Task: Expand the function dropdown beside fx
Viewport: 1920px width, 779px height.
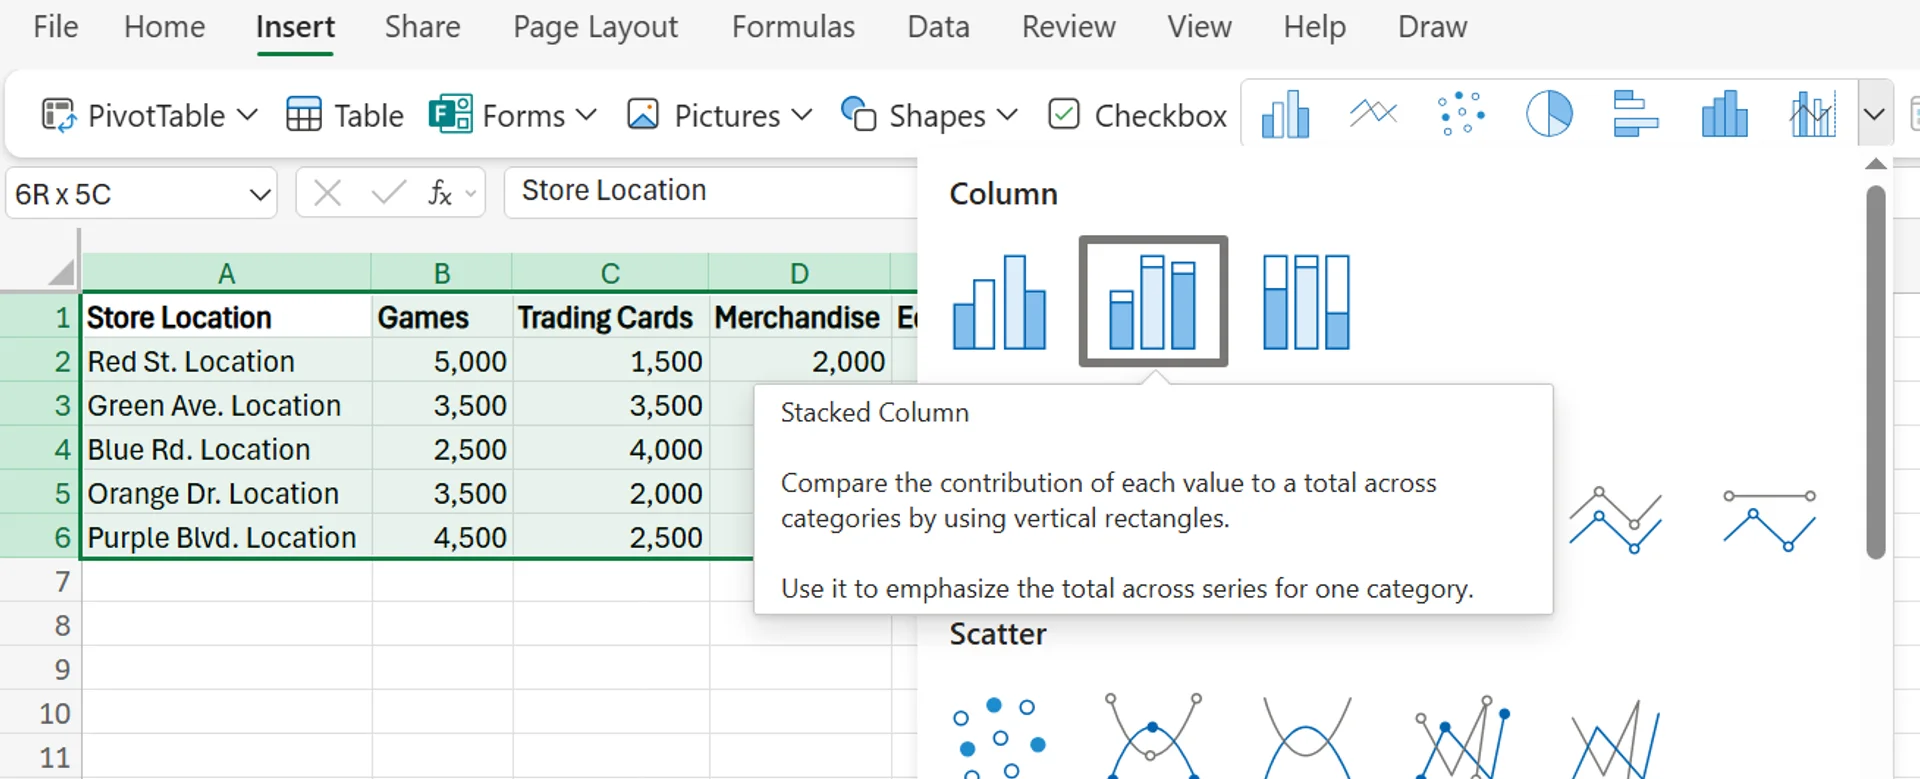Action: click(470, 193)
